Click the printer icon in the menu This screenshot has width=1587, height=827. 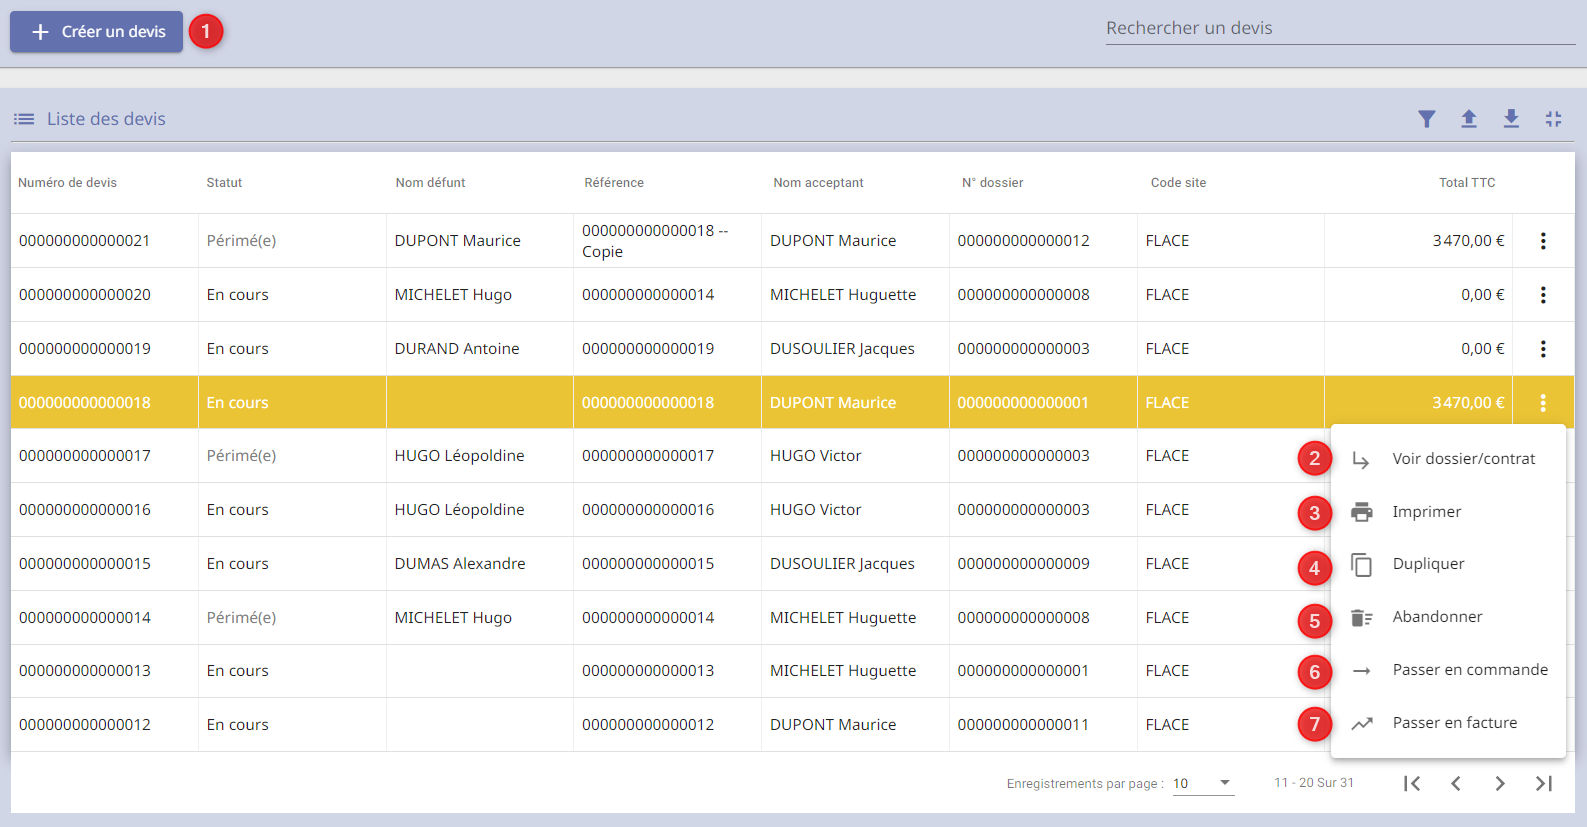point(1362,512)
